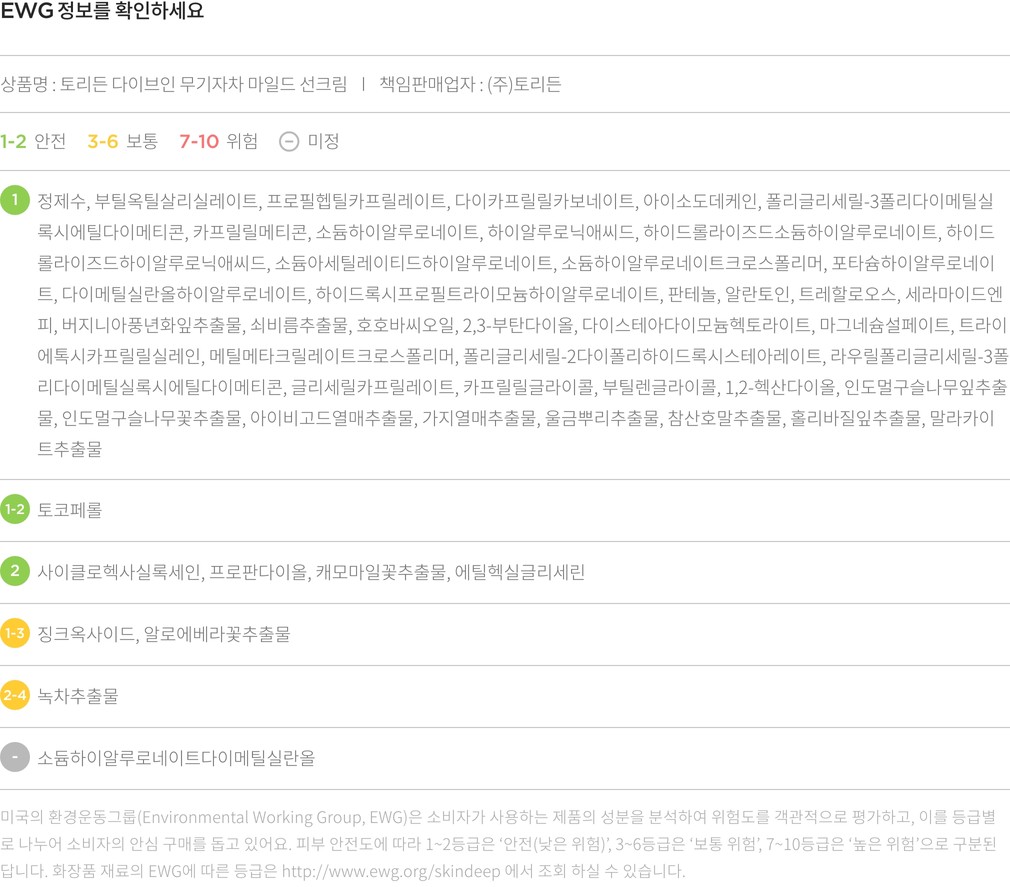Click the 토코페롤 ingredient text

coord(70,510)
